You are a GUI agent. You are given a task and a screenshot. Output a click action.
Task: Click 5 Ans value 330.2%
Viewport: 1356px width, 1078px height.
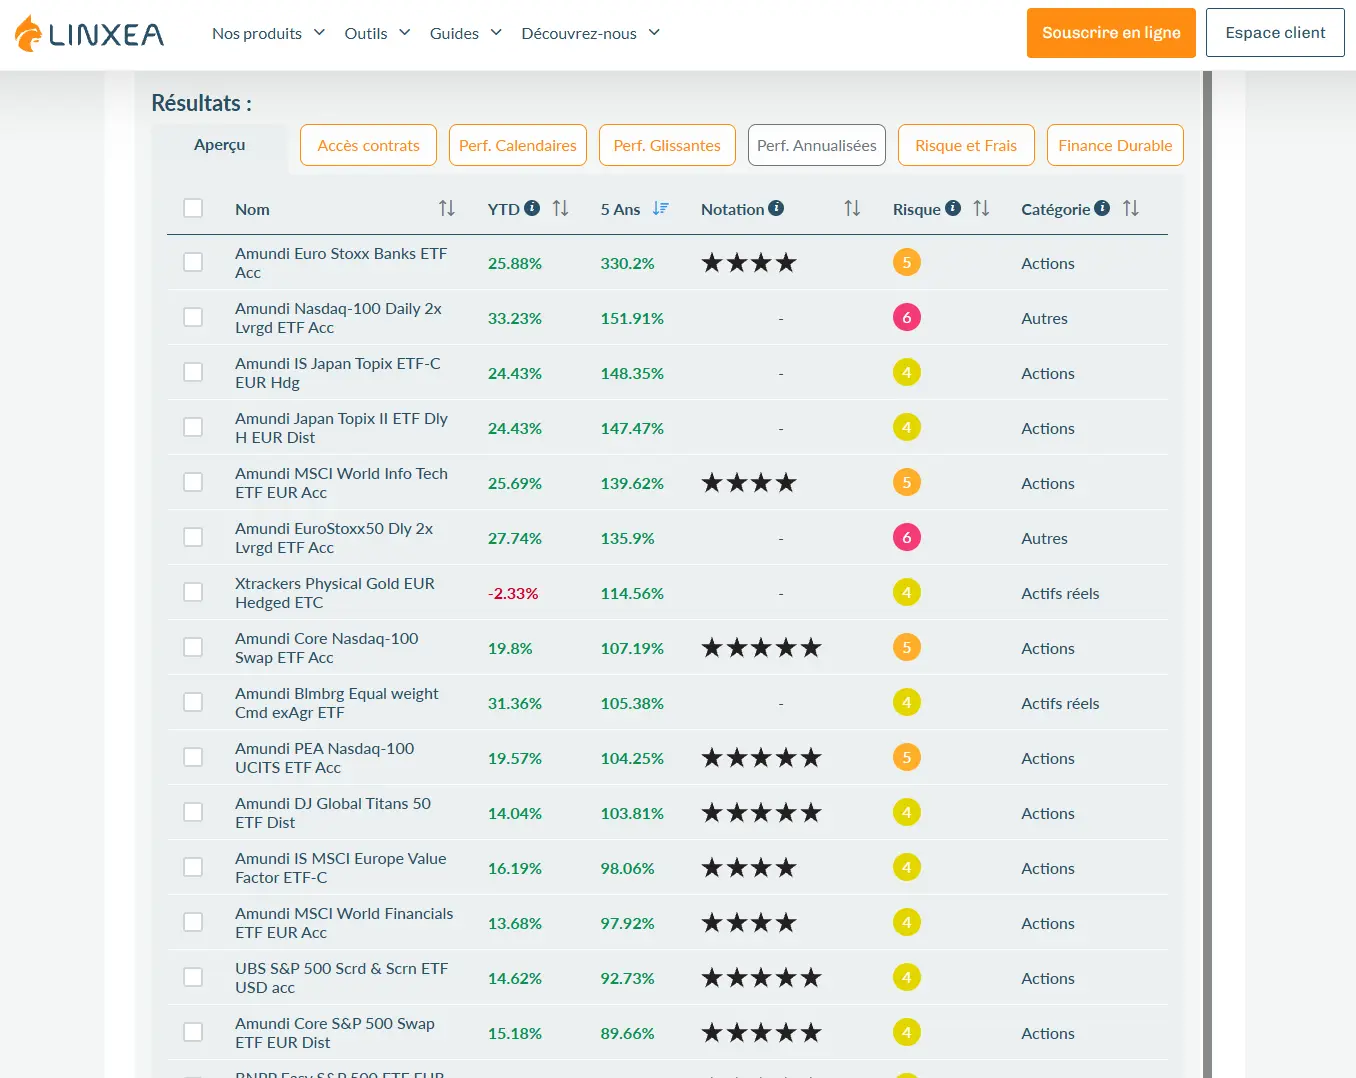(627, 263)
